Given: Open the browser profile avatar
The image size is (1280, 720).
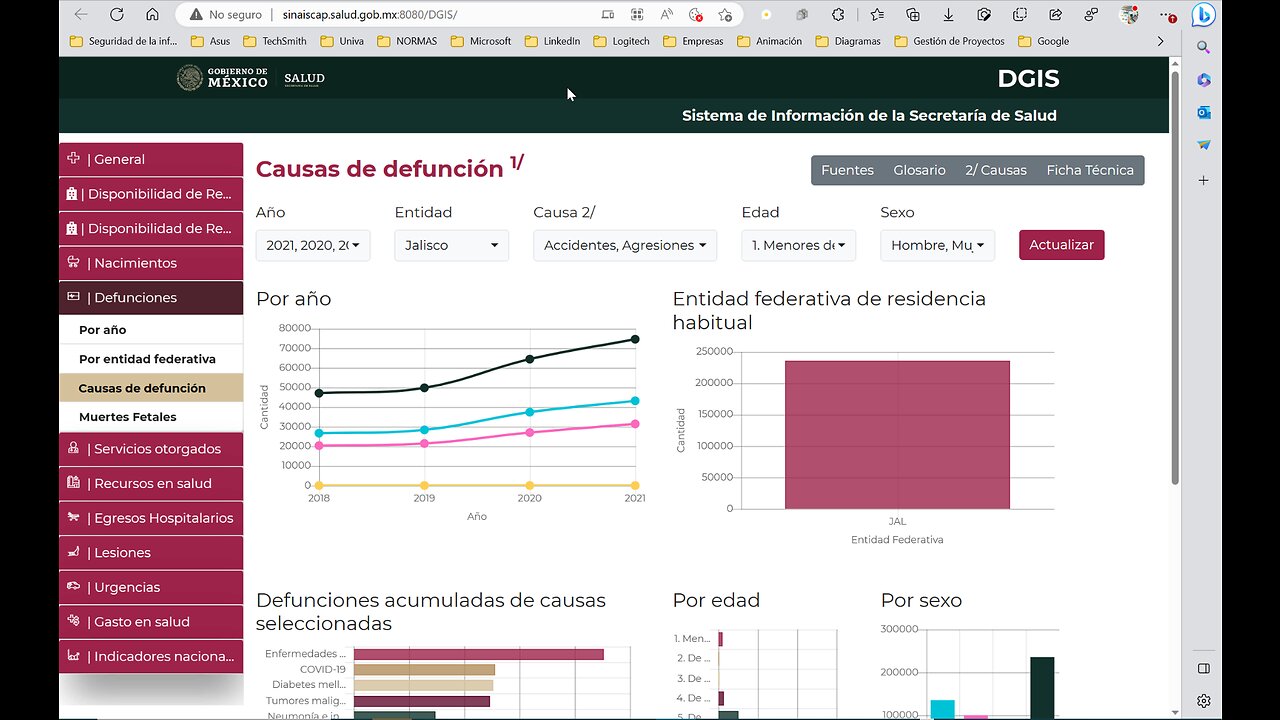Looking at the screenshot, I should [1129, 15].
